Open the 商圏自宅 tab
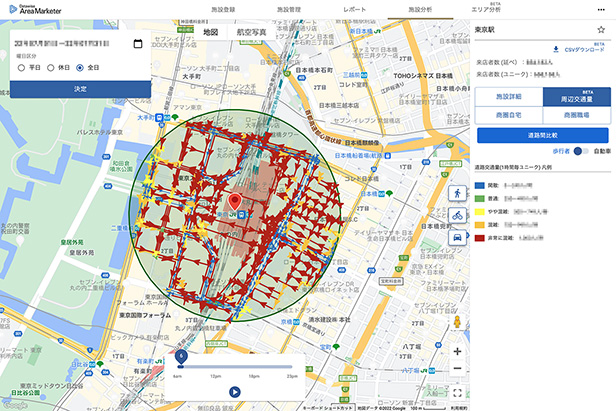 [x=509, y=115]
